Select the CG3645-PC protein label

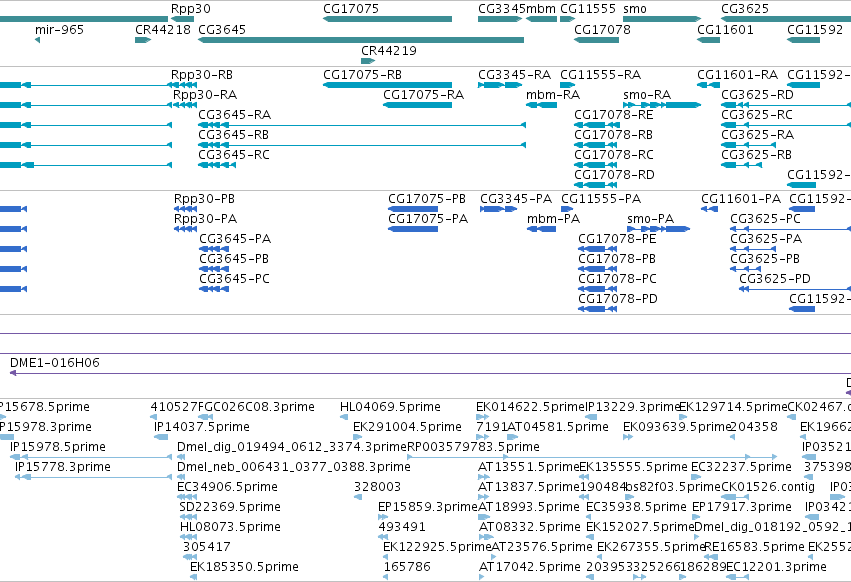pyautogui.click(x=234, y=279)
